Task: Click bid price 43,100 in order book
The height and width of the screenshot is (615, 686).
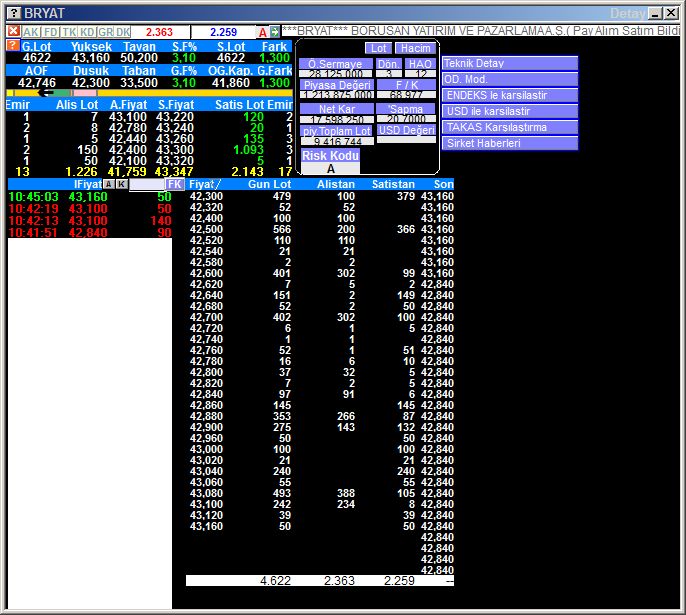Action: coord(128,117)
